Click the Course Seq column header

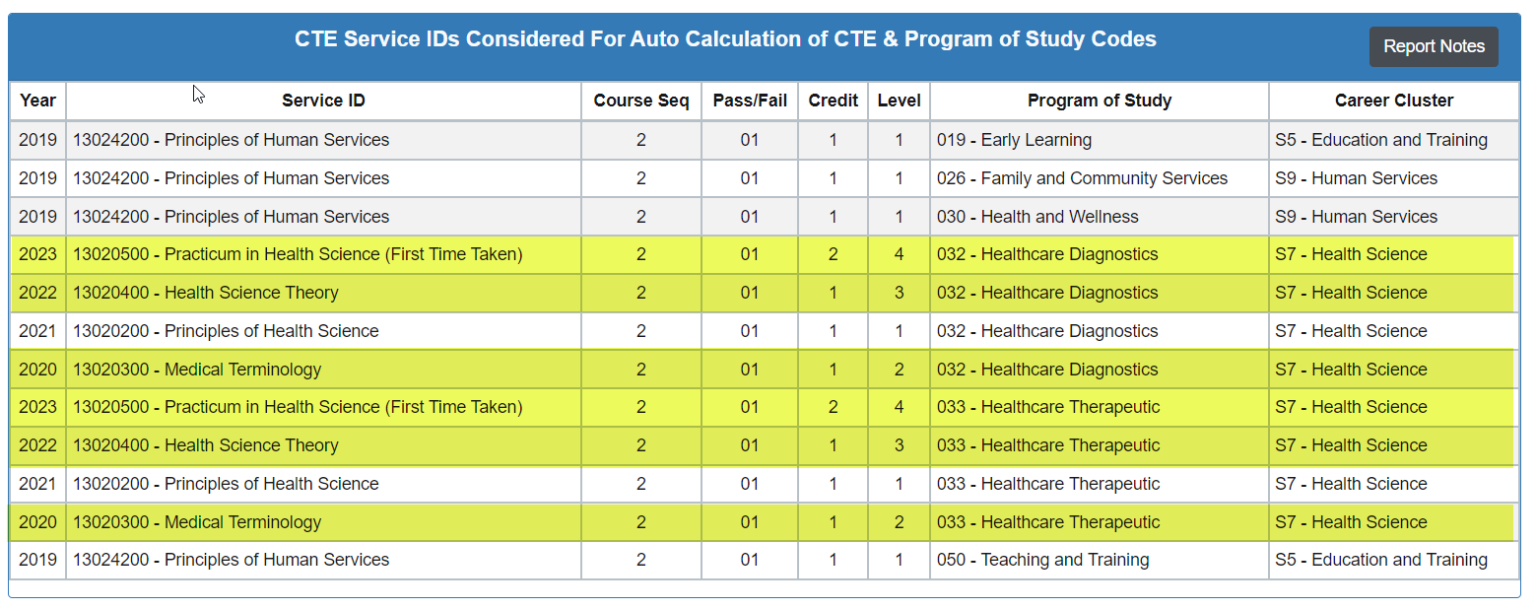(x=640, y=100)
